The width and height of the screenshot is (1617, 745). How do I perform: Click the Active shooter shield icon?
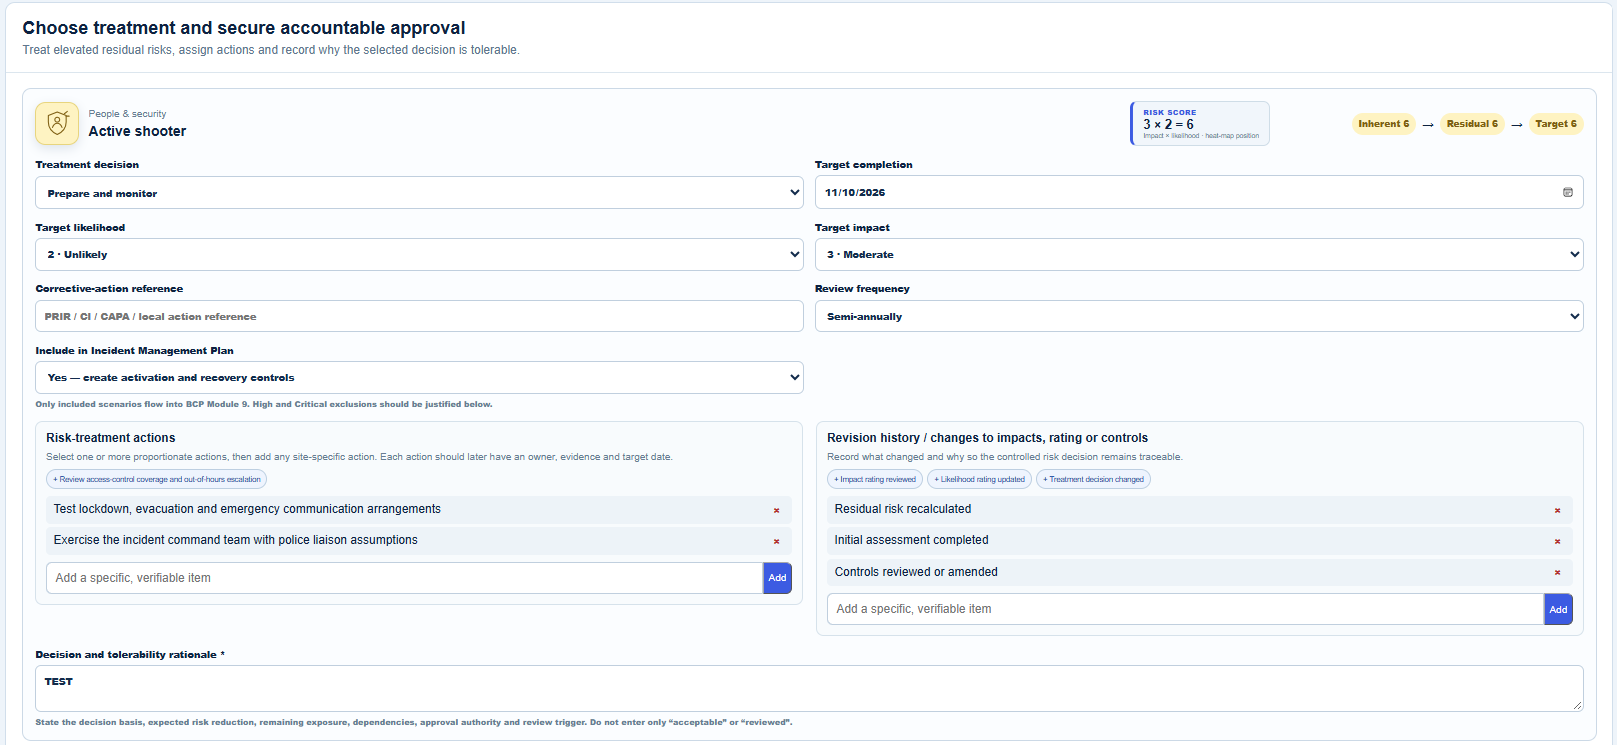57,123
